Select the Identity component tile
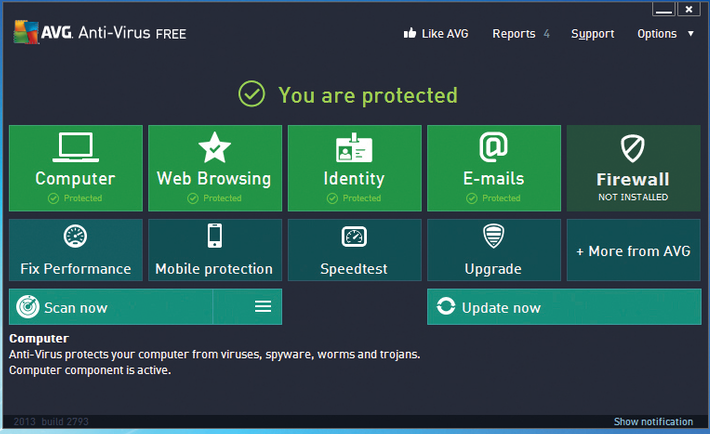The height and width of the screenshot is (434, 710). [x=354, y=168]
